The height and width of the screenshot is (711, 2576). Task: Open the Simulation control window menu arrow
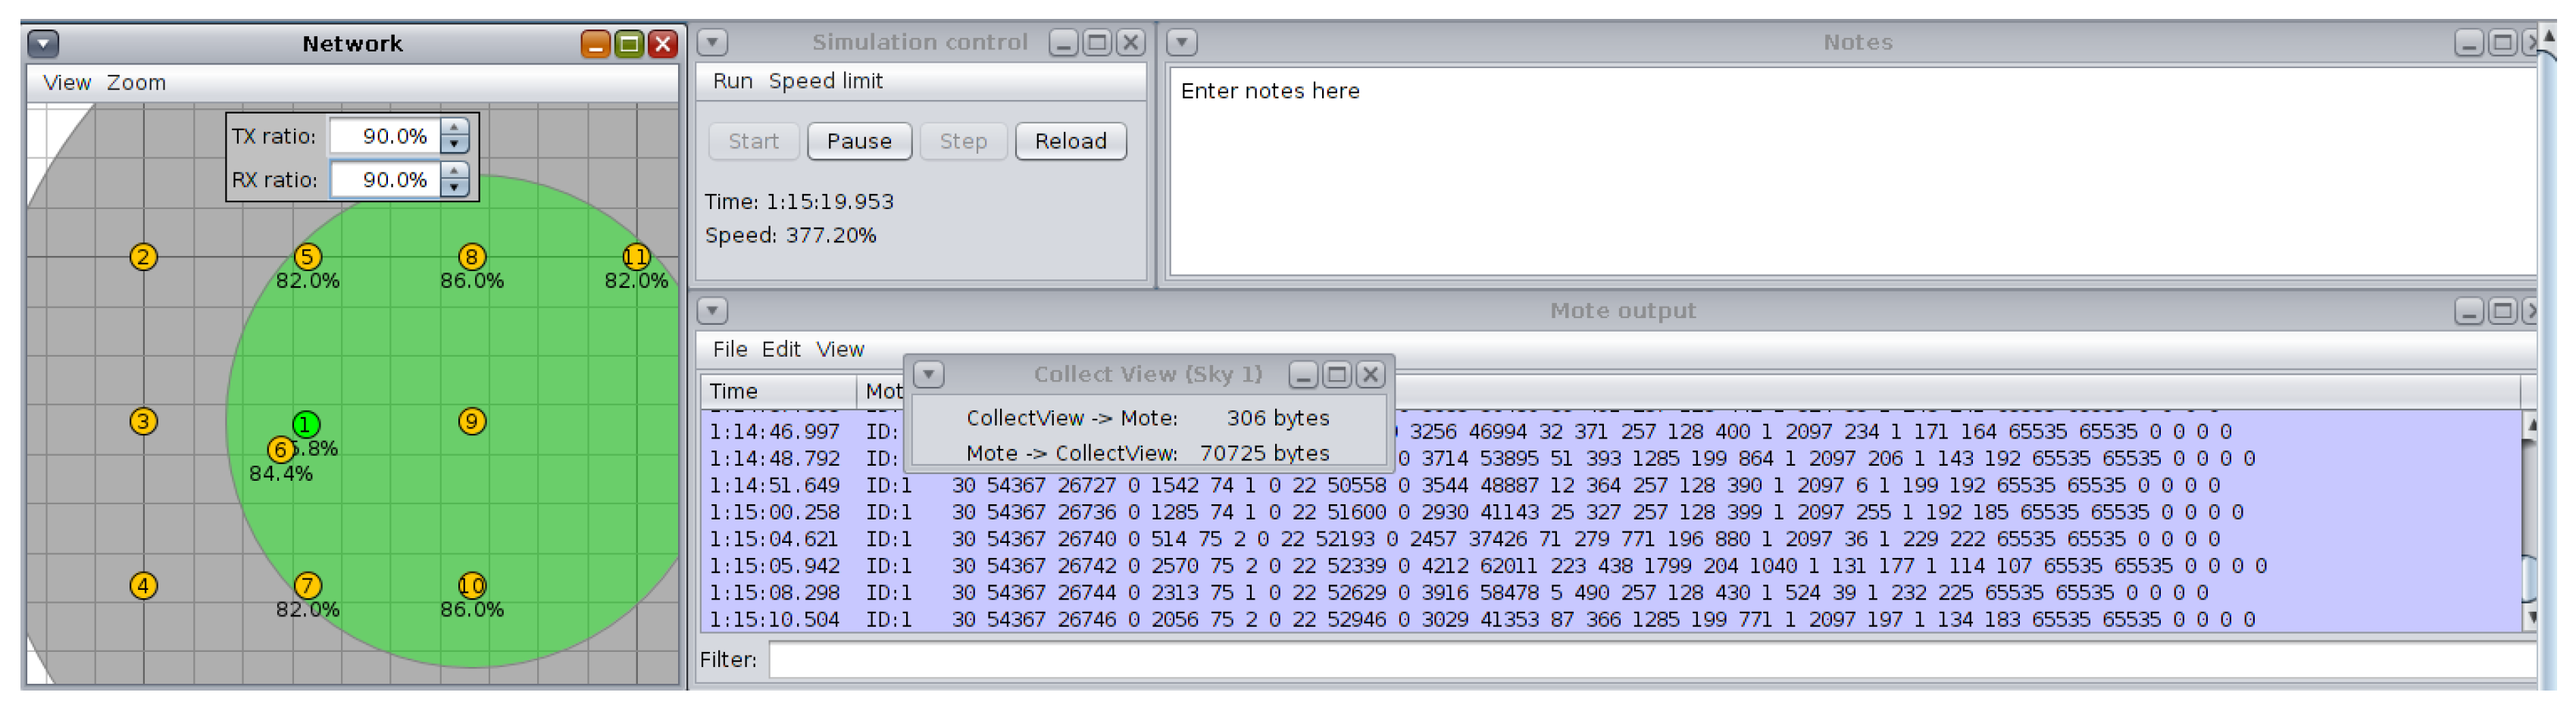point(712,43)
